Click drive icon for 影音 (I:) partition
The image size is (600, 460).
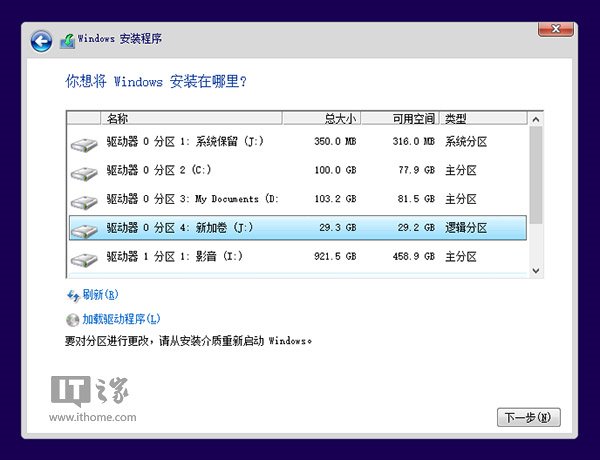click(84, 259)
